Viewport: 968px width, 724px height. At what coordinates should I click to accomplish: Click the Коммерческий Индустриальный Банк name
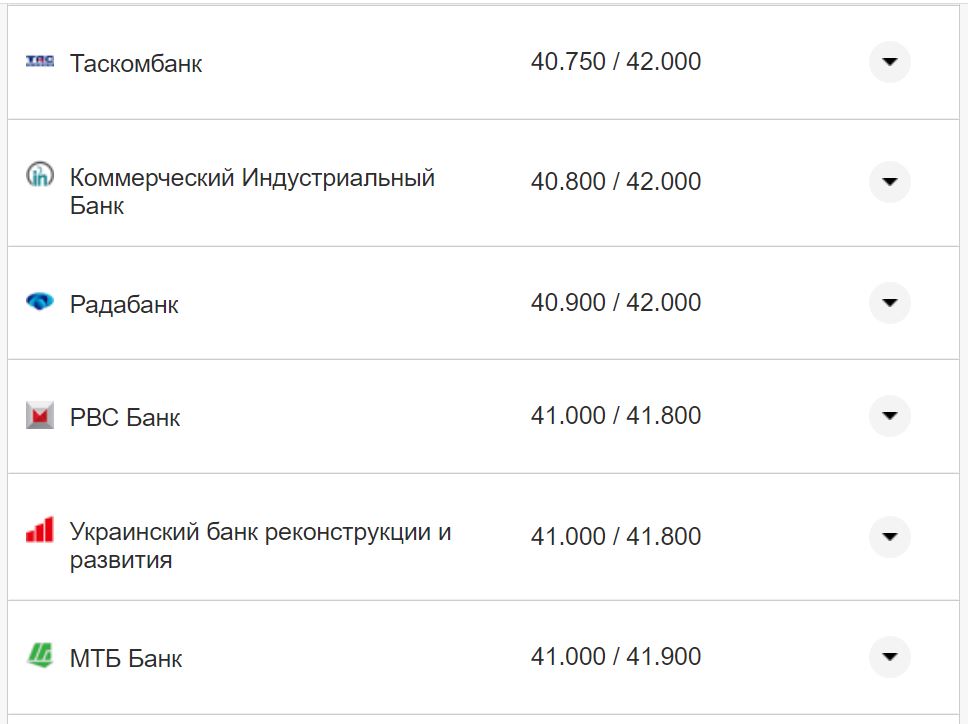click(x=251, y=191)
